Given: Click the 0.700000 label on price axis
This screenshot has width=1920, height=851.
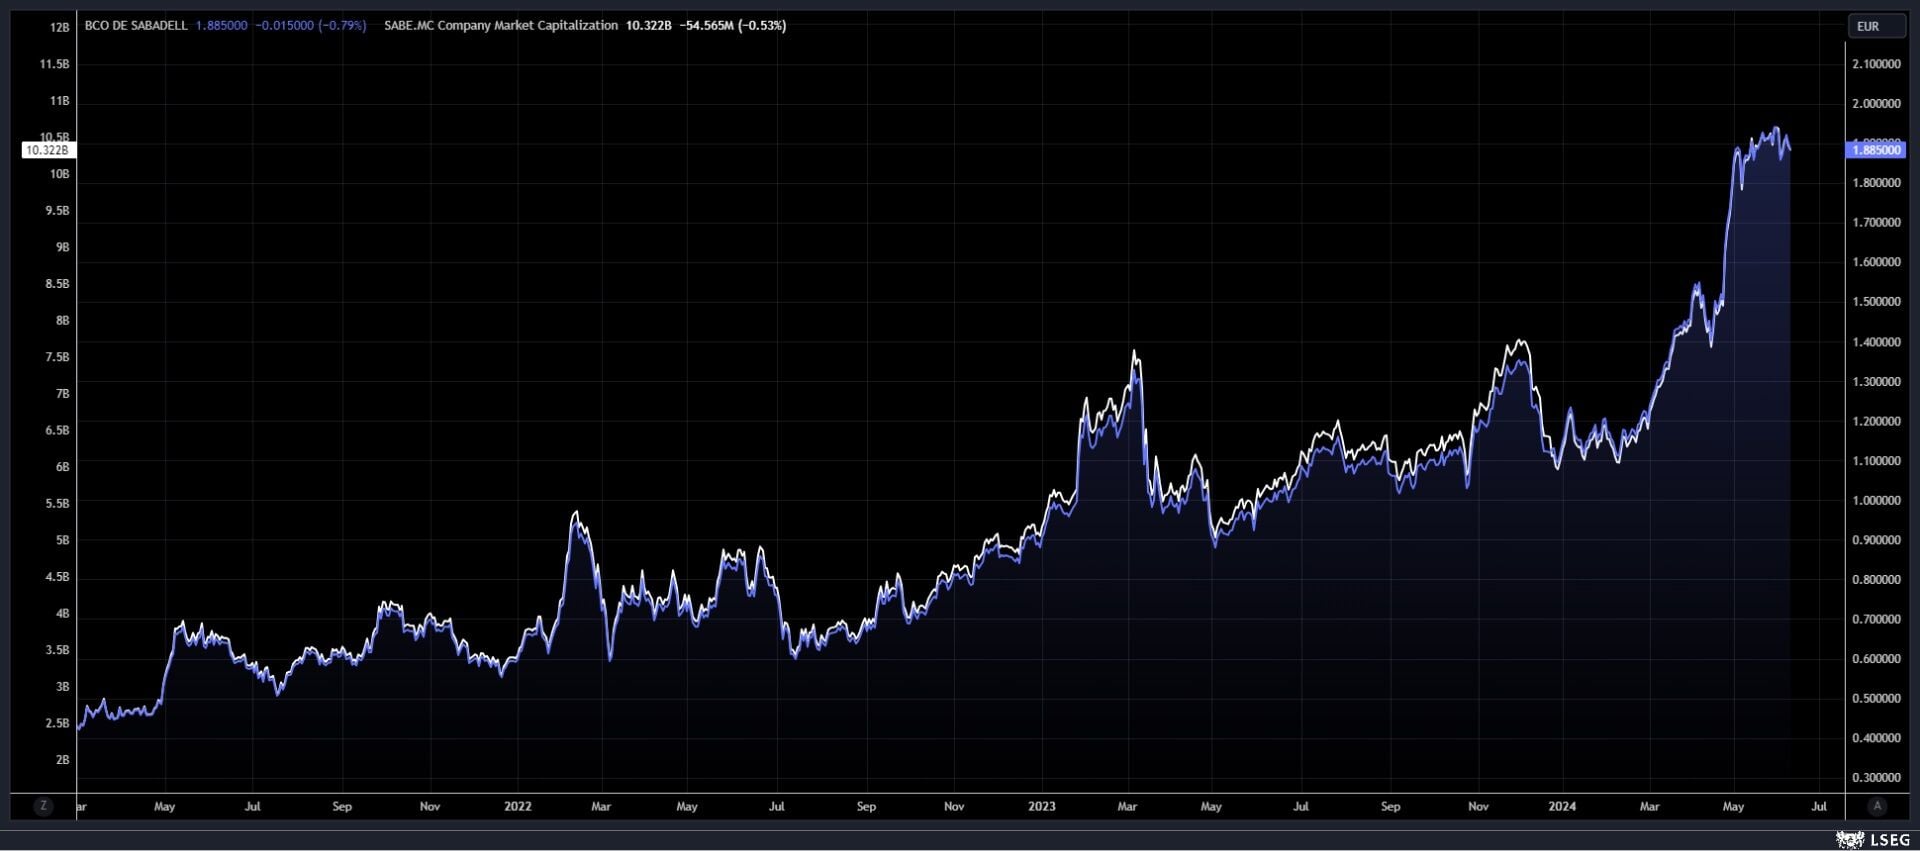Looking at the screenshot, I should 1876,620.
